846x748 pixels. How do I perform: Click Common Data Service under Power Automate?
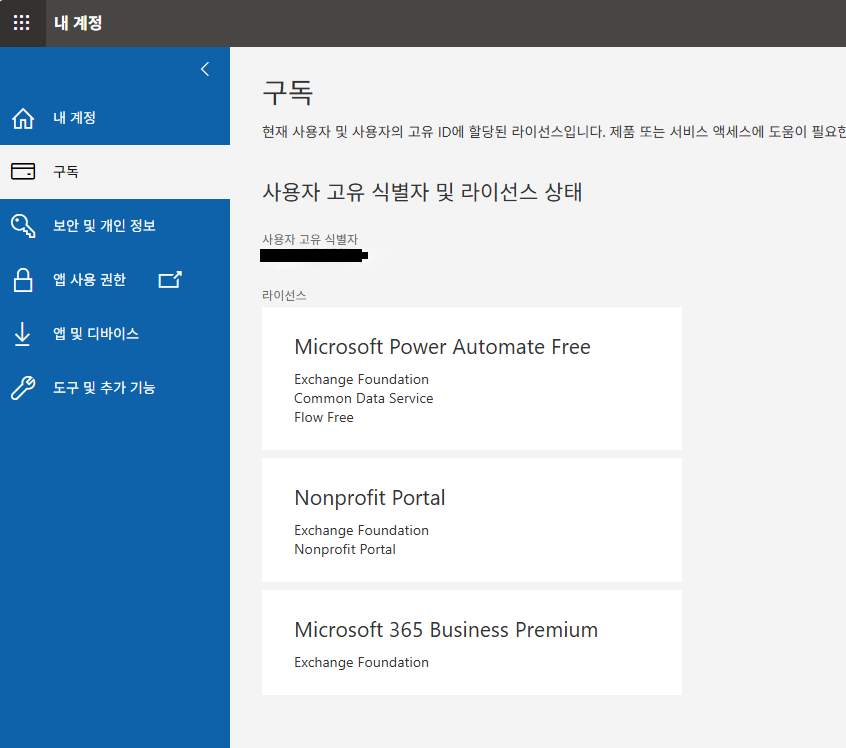point(364,398)
